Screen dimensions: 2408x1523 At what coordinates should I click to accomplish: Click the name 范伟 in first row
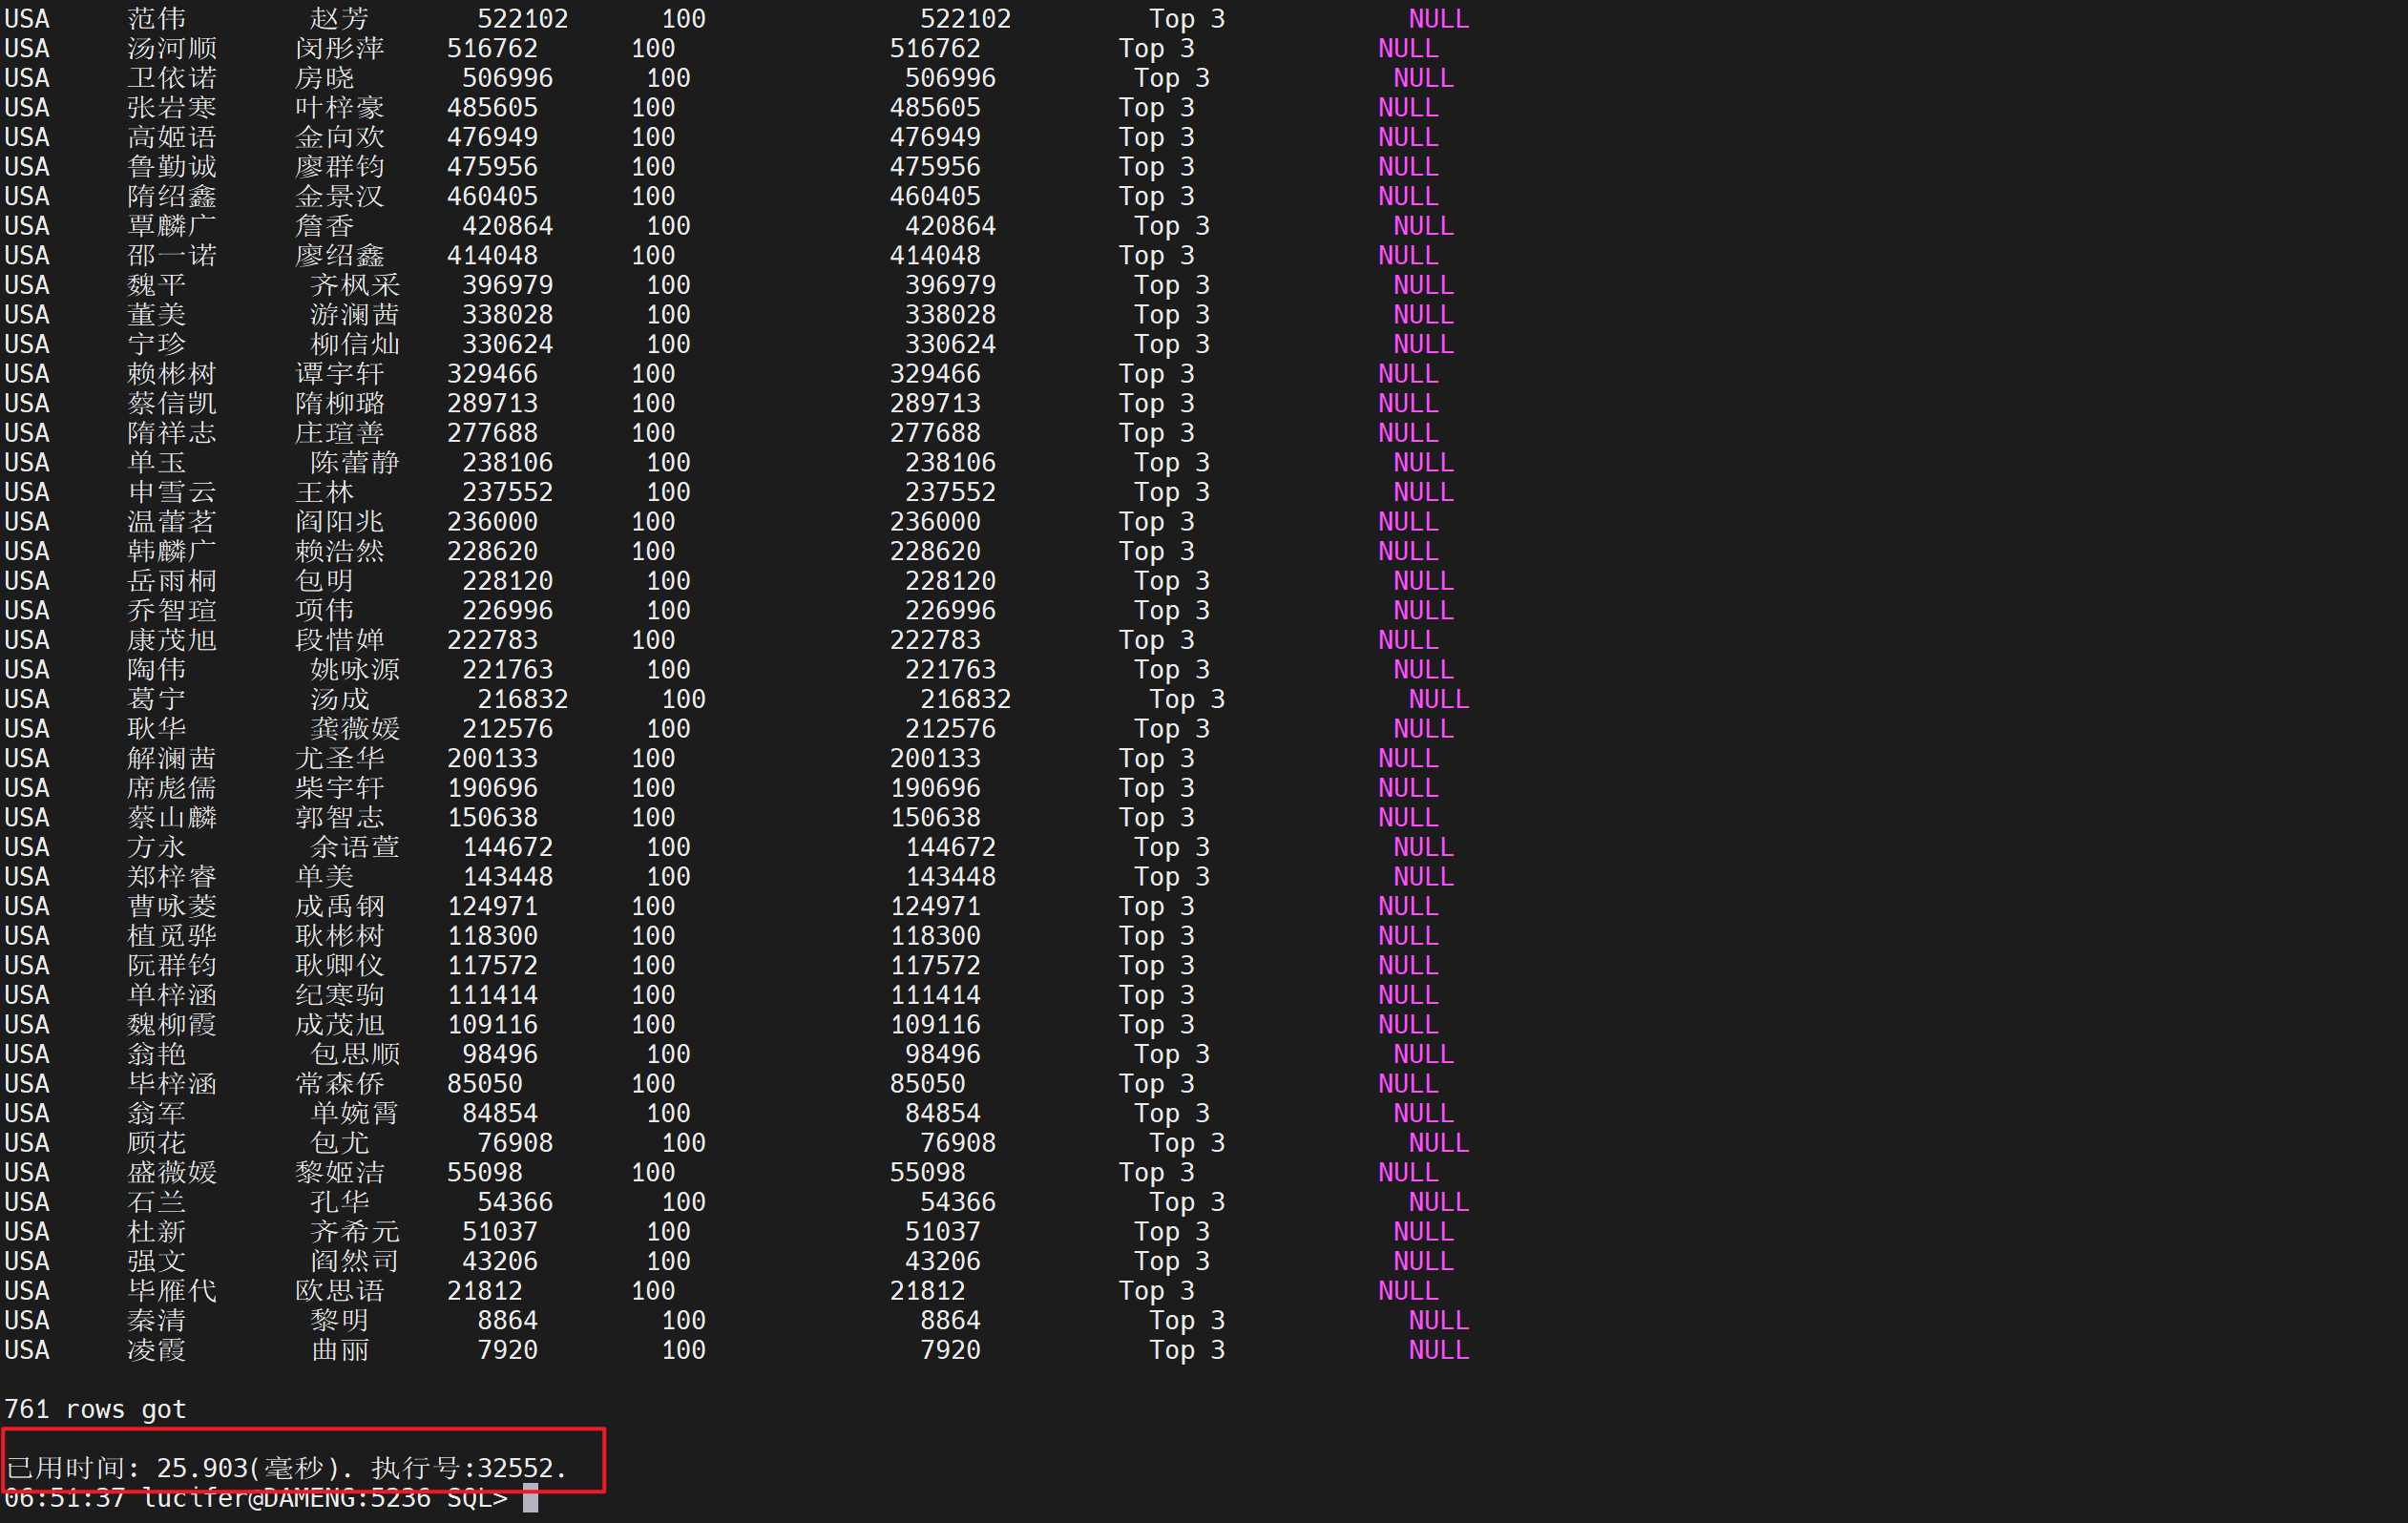click(x=156, y=19)
